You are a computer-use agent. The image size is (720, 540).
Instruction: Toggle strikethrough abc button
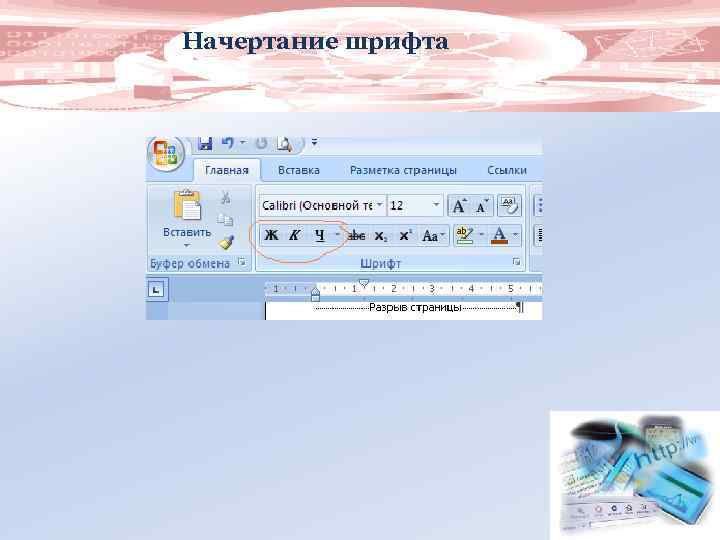(x=357, y=236)
